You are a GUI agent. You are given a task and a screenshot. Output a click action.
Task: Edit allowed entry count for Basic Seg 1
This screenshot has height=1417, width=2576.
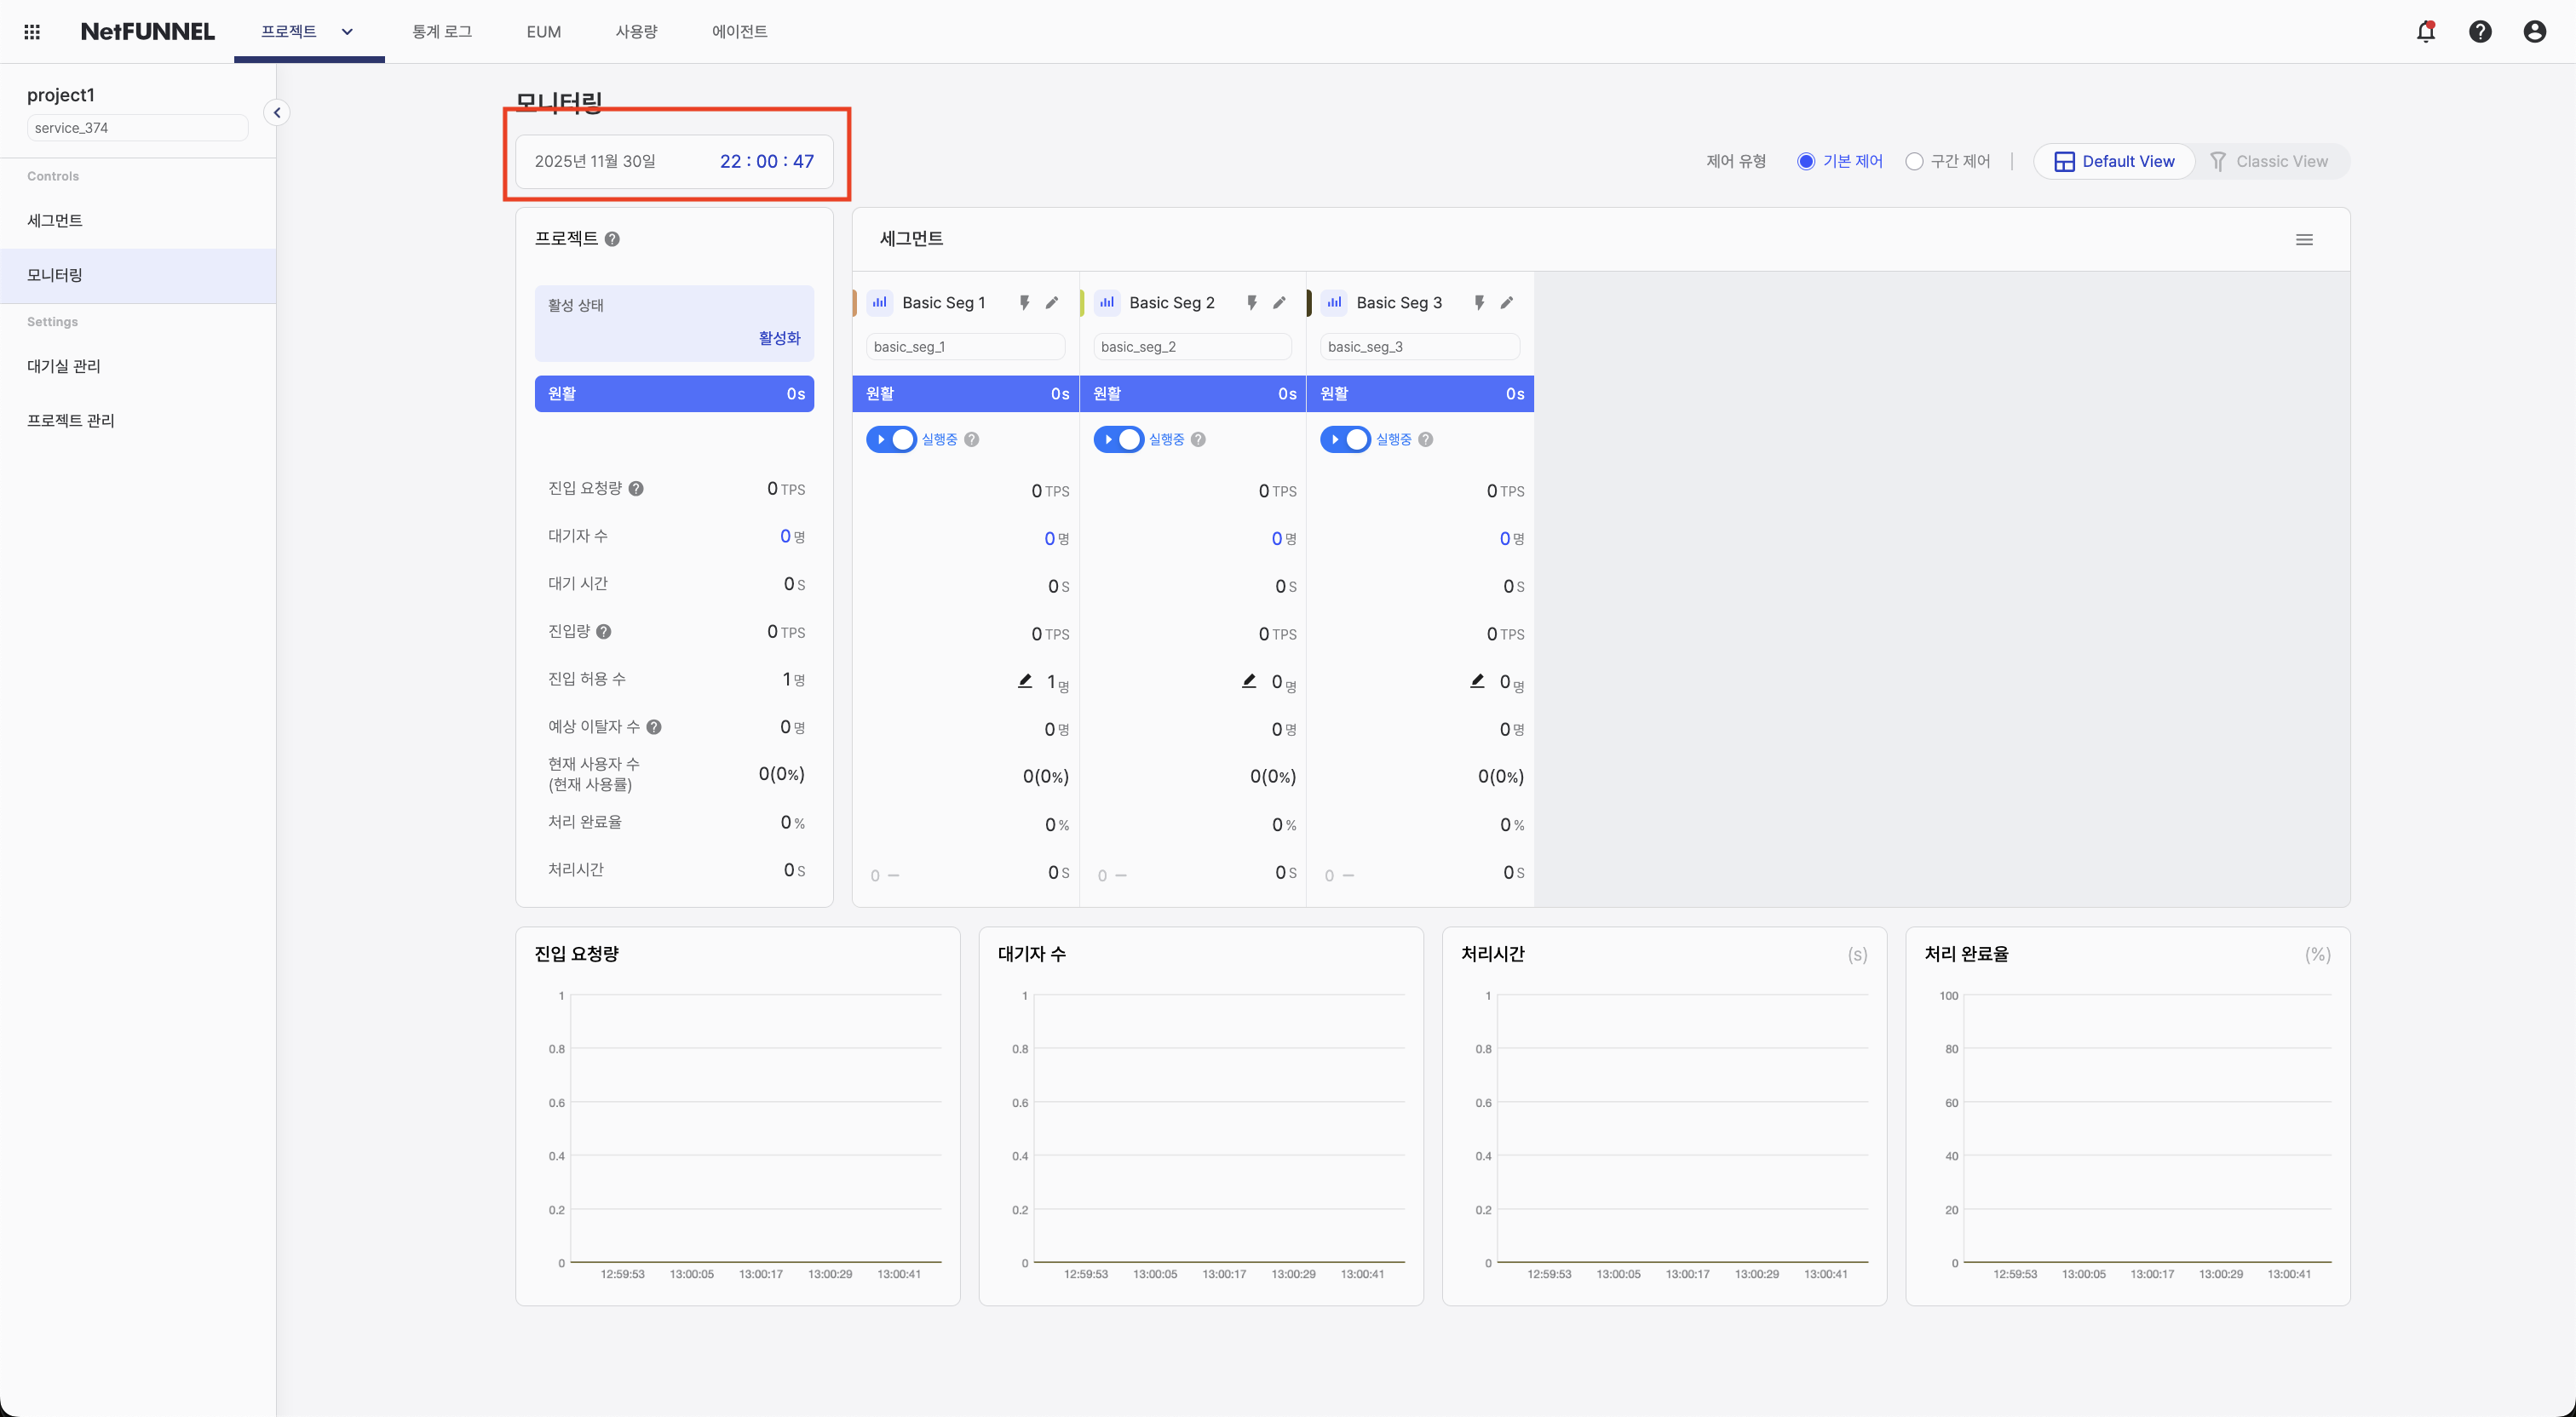pyautogui.click(x=1025, y=681)
